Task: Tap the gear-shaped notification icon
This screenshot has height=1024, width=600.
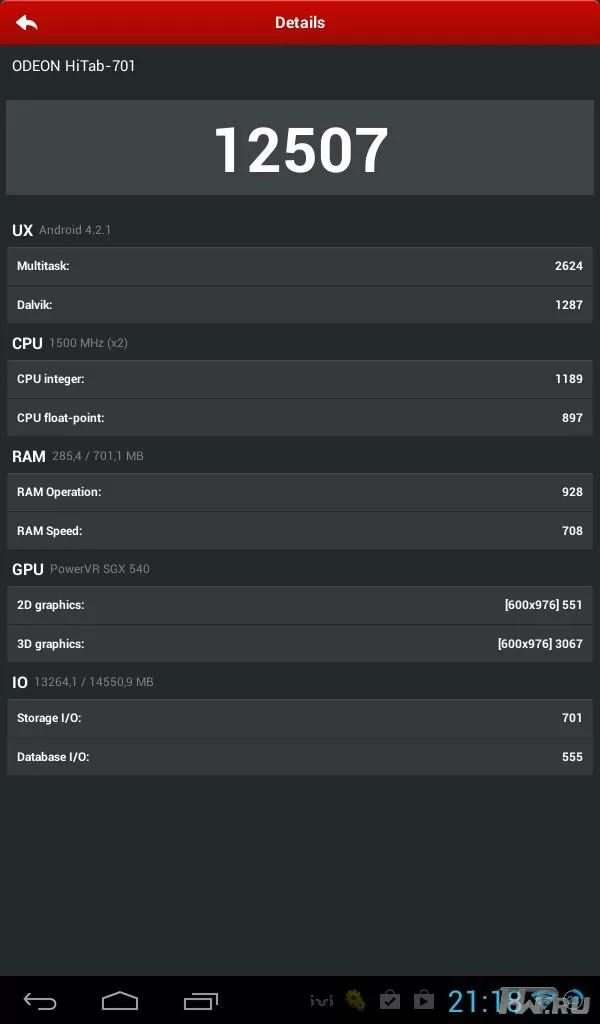Action: point(355,1000)
